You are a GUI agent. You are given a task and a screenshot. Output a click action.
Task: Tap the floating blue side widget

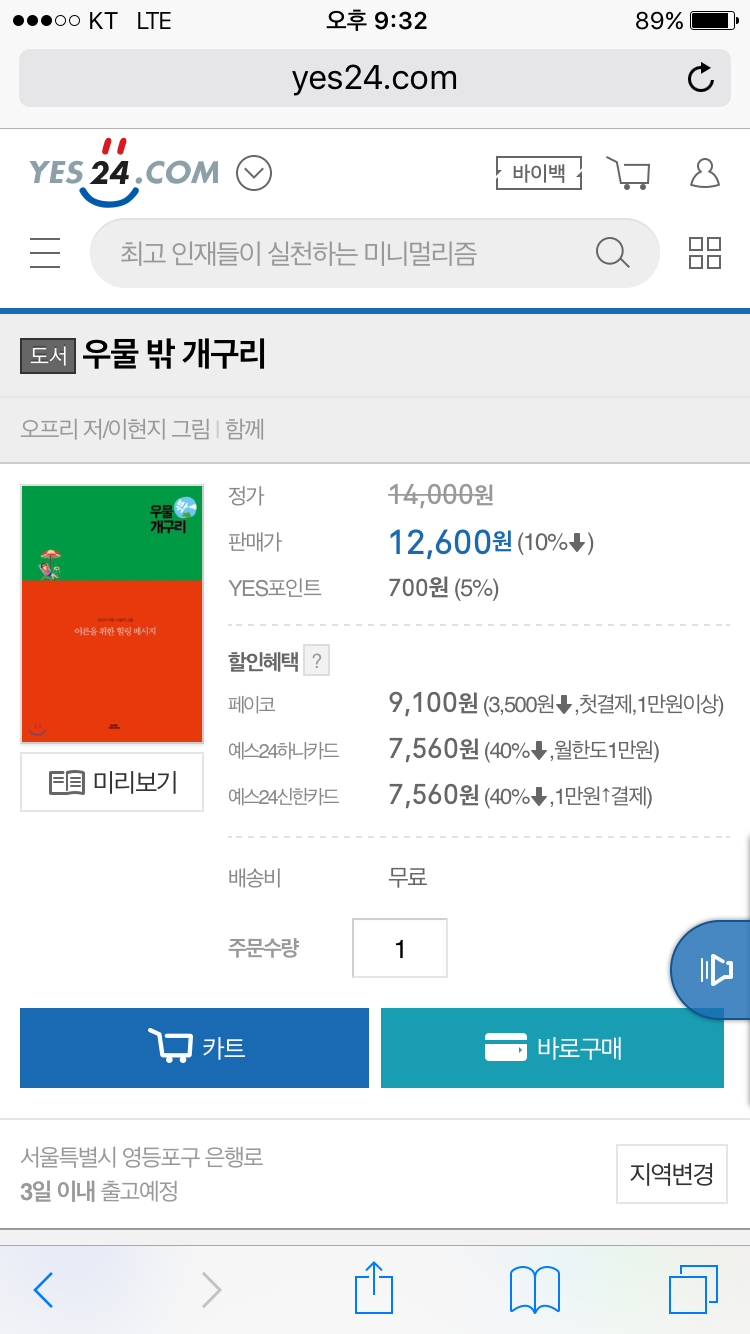(x=711, y=969)
